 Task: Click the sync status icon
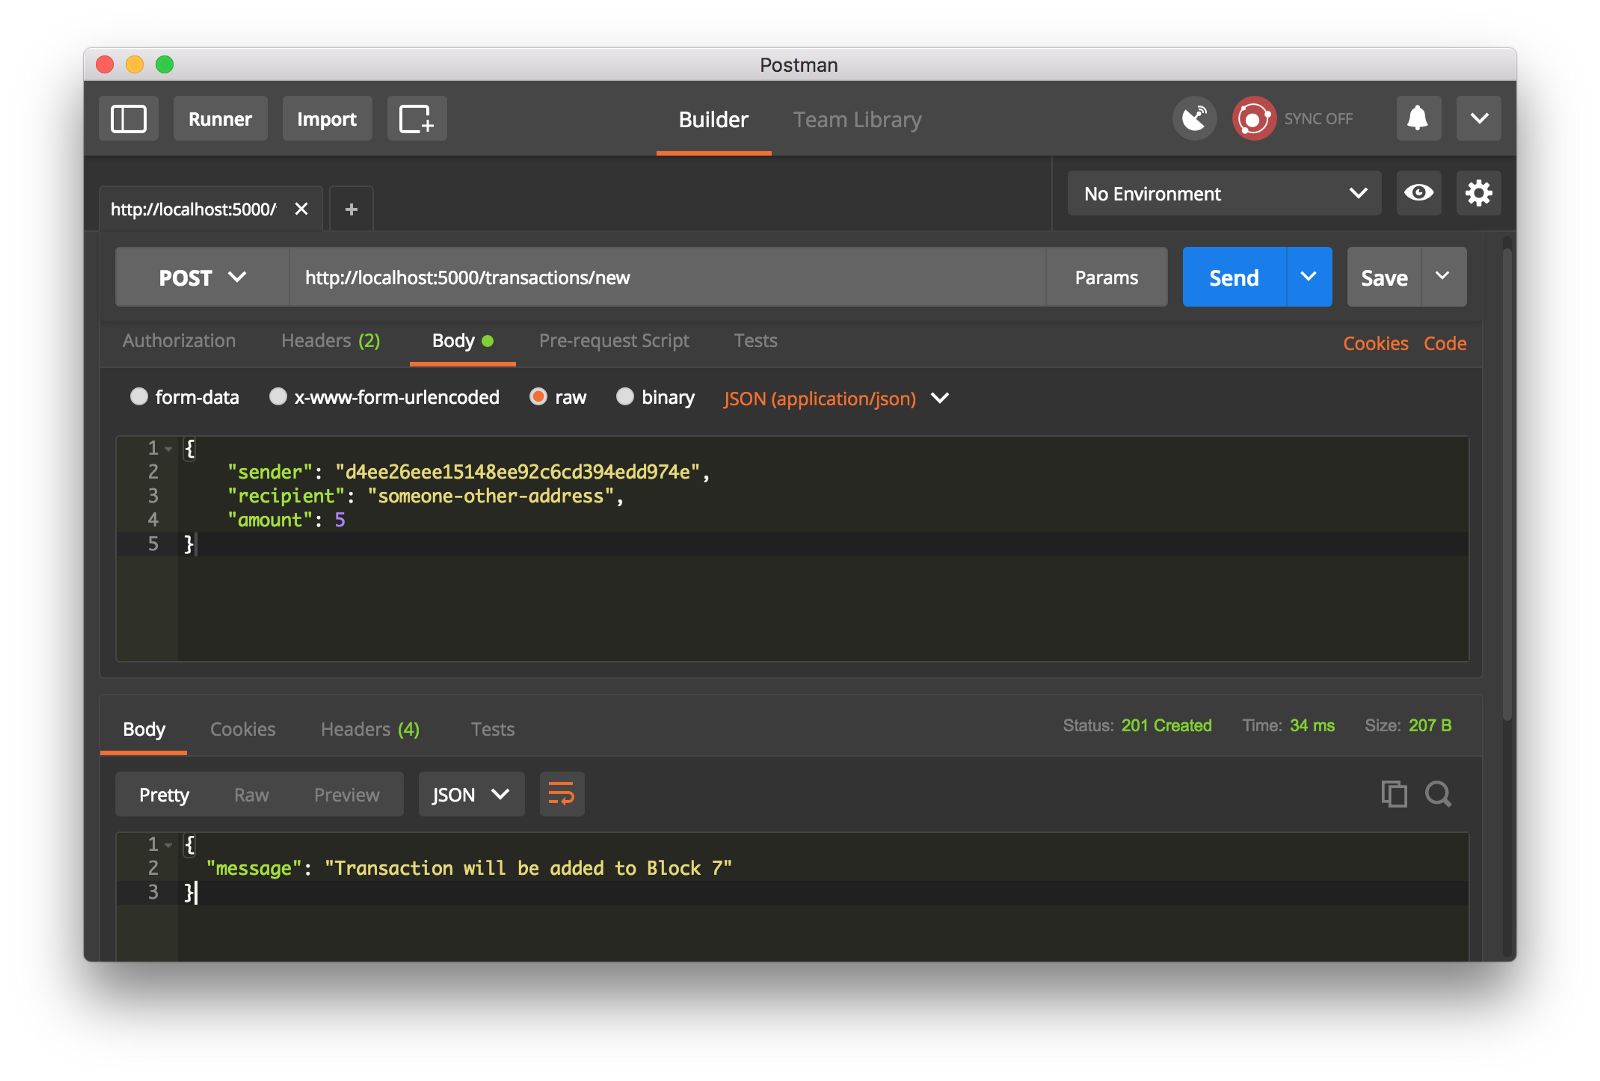[1254, 119]
